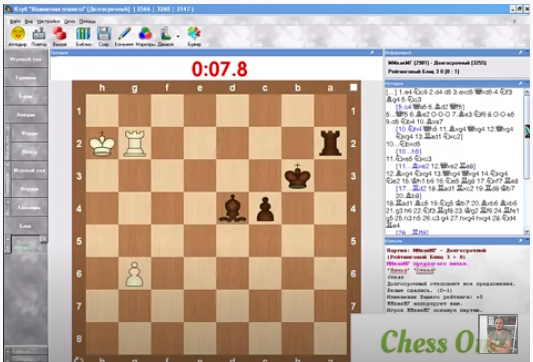Click the chess engine flask icon
This screenshot has width=533, height=362.
pos(166,34)
